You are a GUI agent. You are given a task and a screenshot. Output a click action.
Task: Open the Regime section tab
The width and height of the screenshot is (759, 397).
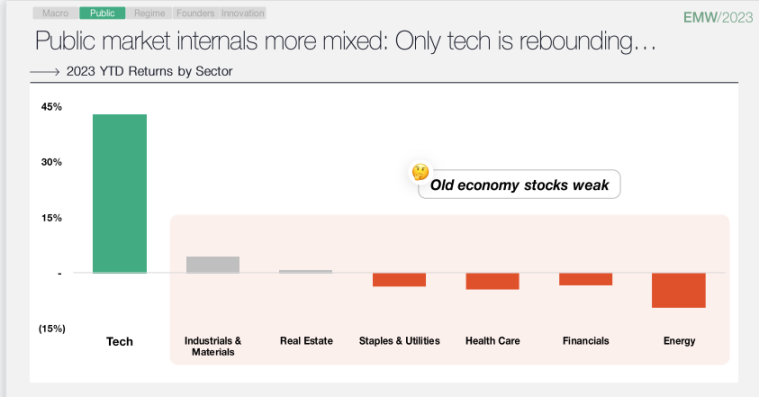pyautogui.click(x=149, y=13)
